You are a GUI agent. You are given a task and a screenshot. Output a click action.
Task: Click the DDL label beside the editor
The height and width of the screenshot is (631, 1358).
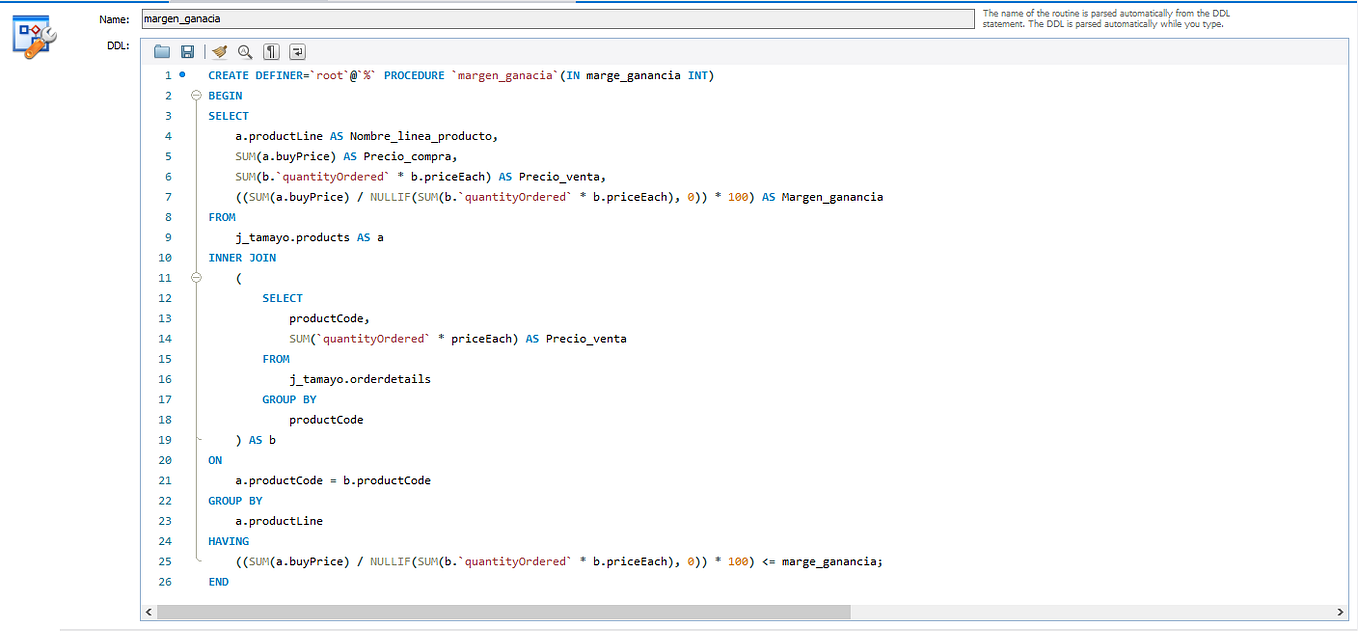click(117, 45)
